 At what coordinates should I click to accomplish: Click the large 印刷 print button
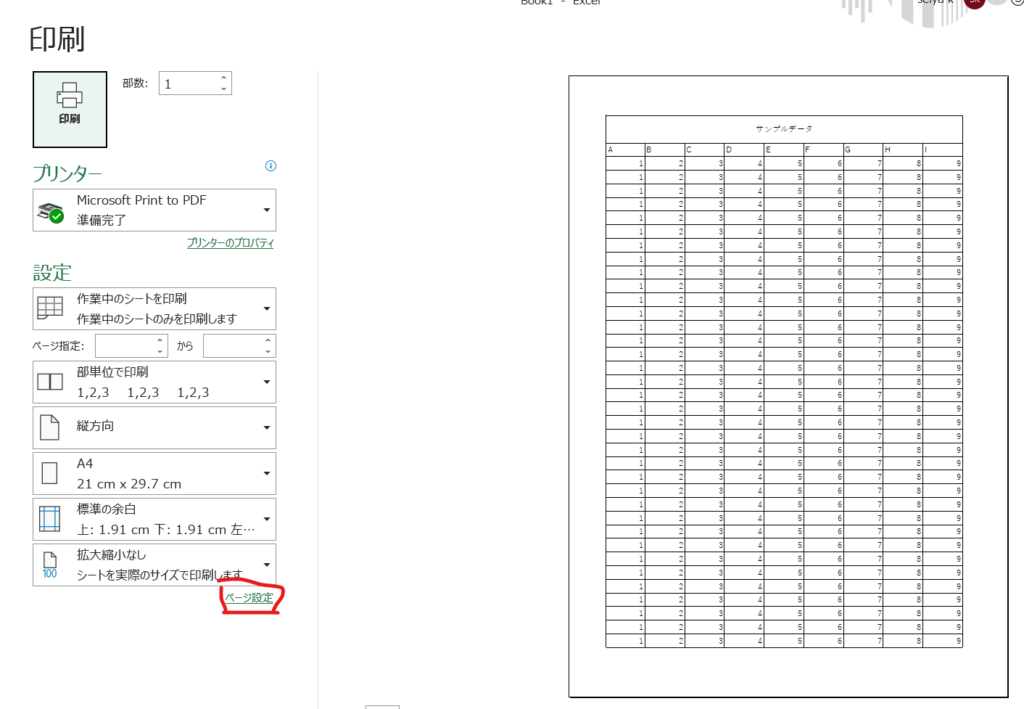coord(69,108)
